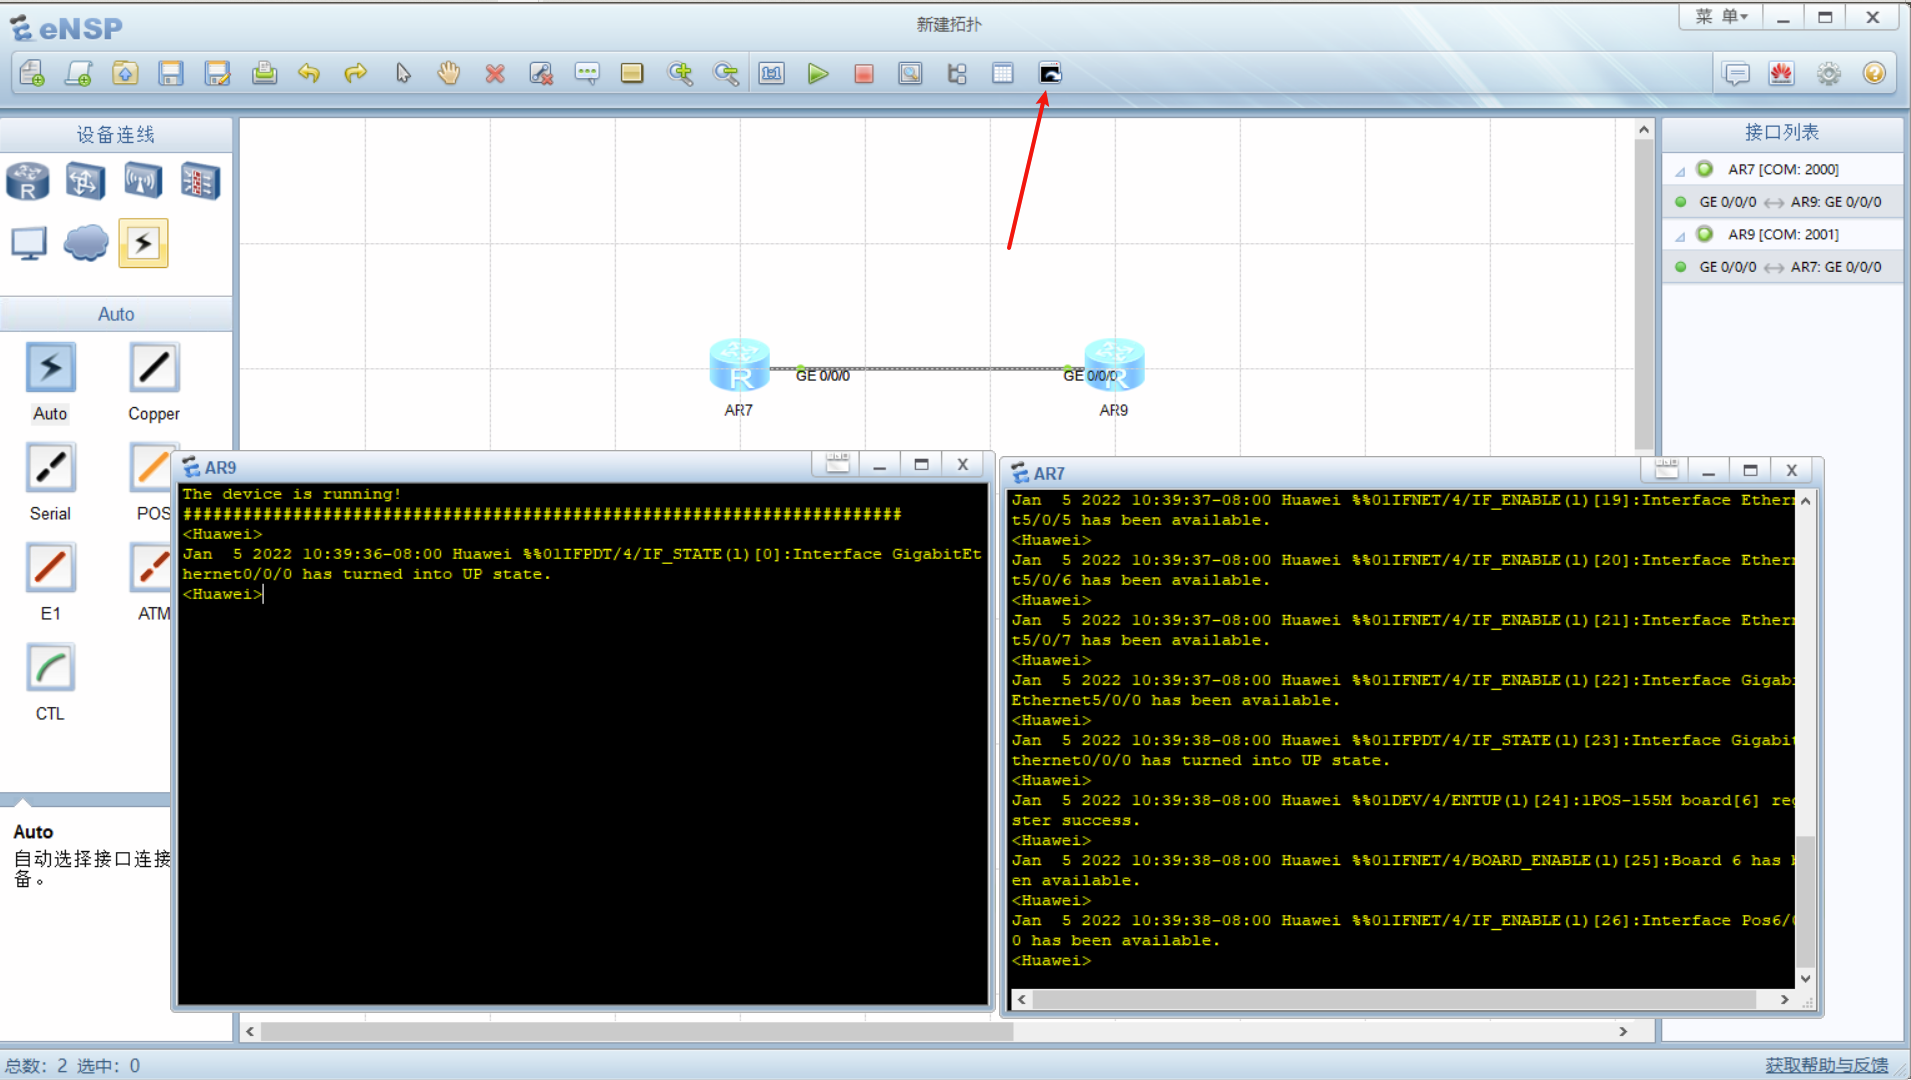The width and height of the screenshot is (1911, 1080).
Task: Click the AR7 router on canvas
Action: tap(739, 366)
